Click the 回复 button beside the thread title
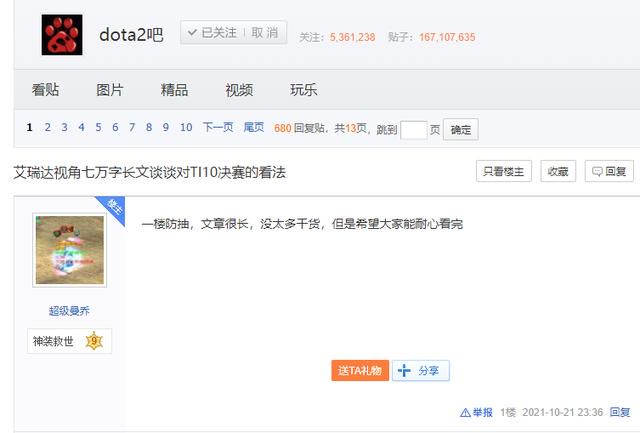The height and width of the screenshot is (433, 640). click(x=609, y=171)
